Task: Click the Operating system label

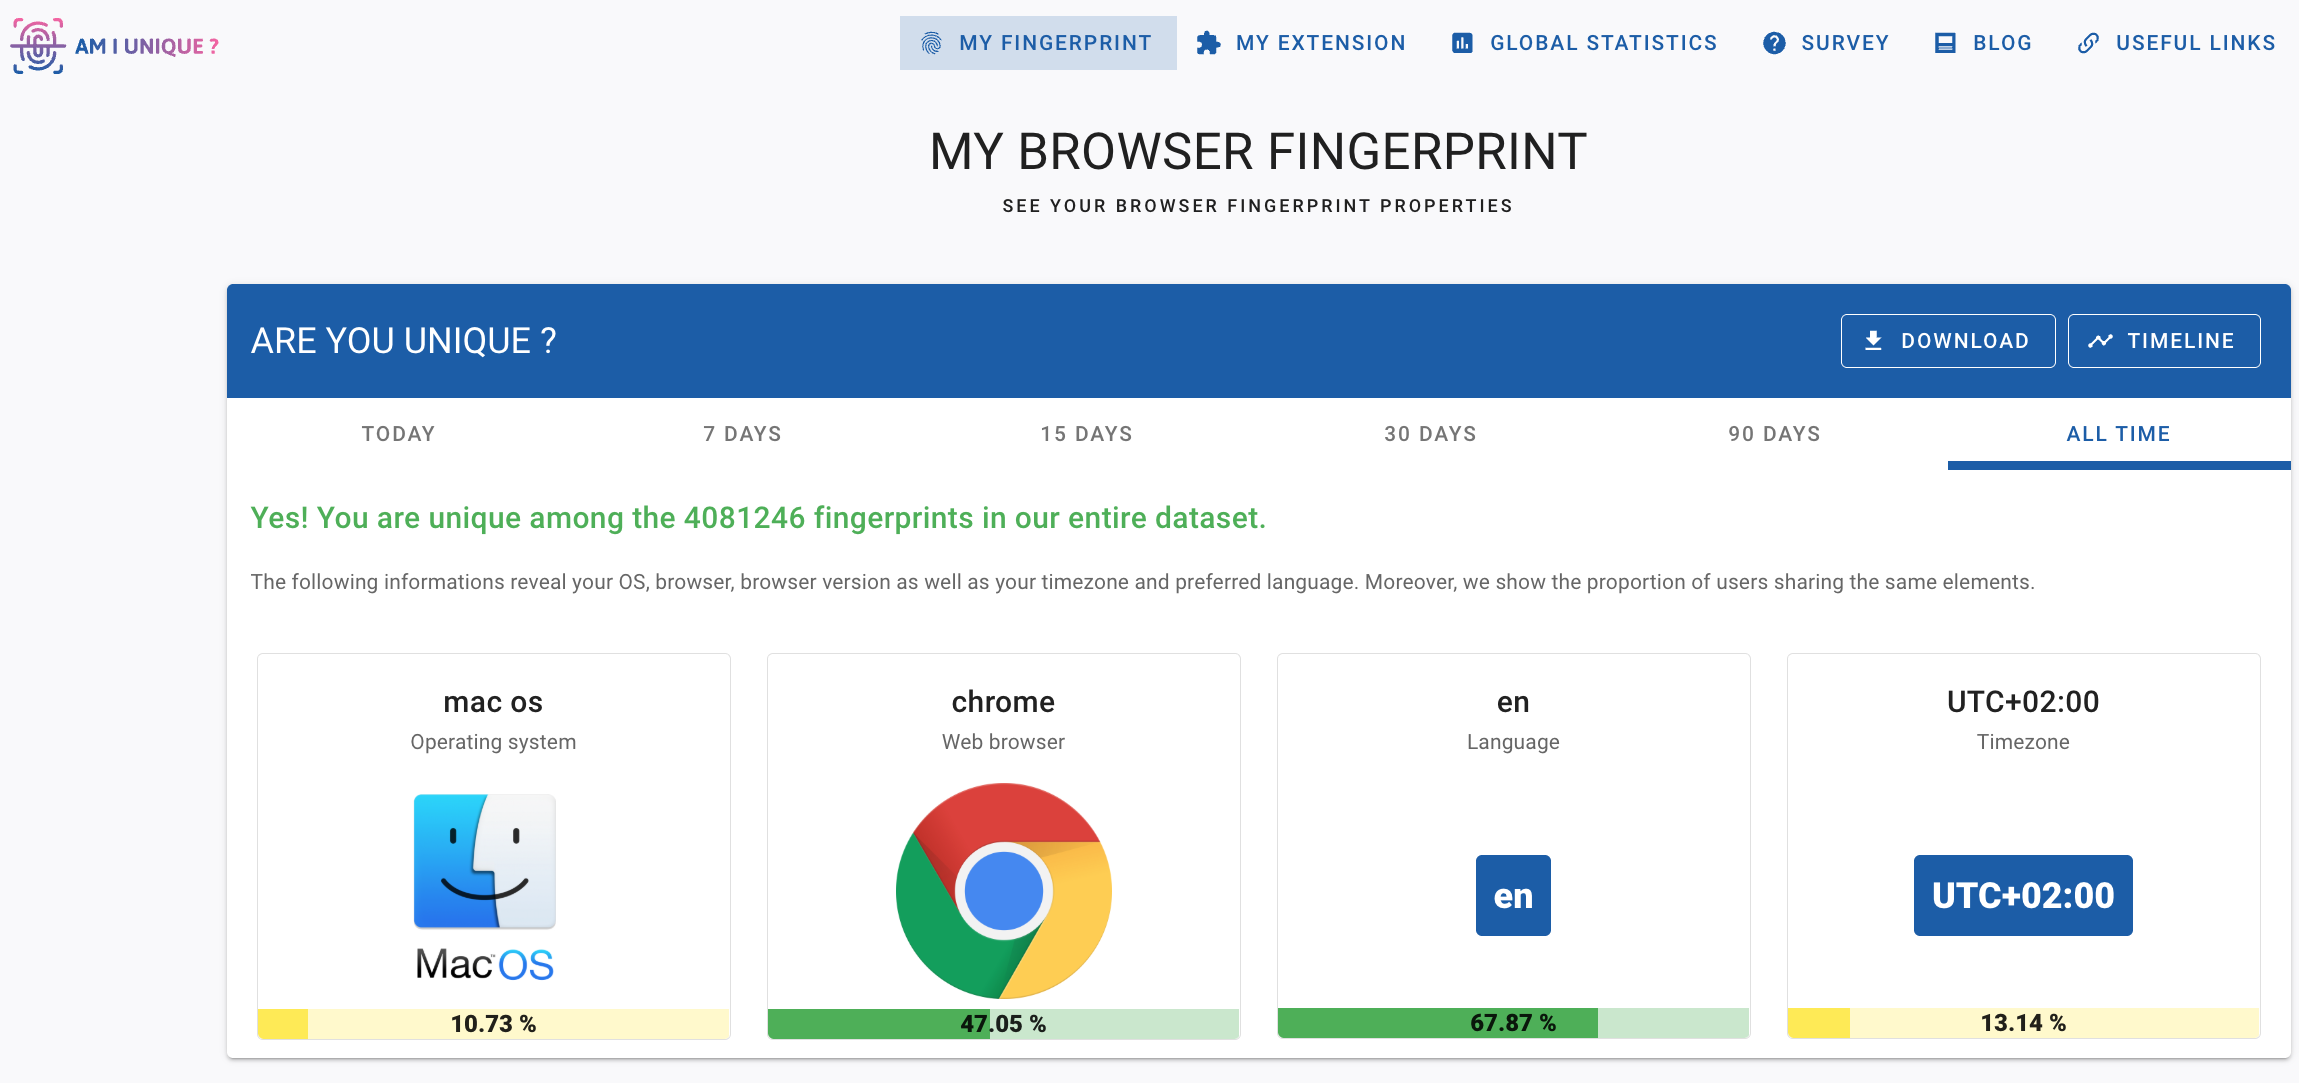Action: 493,742
